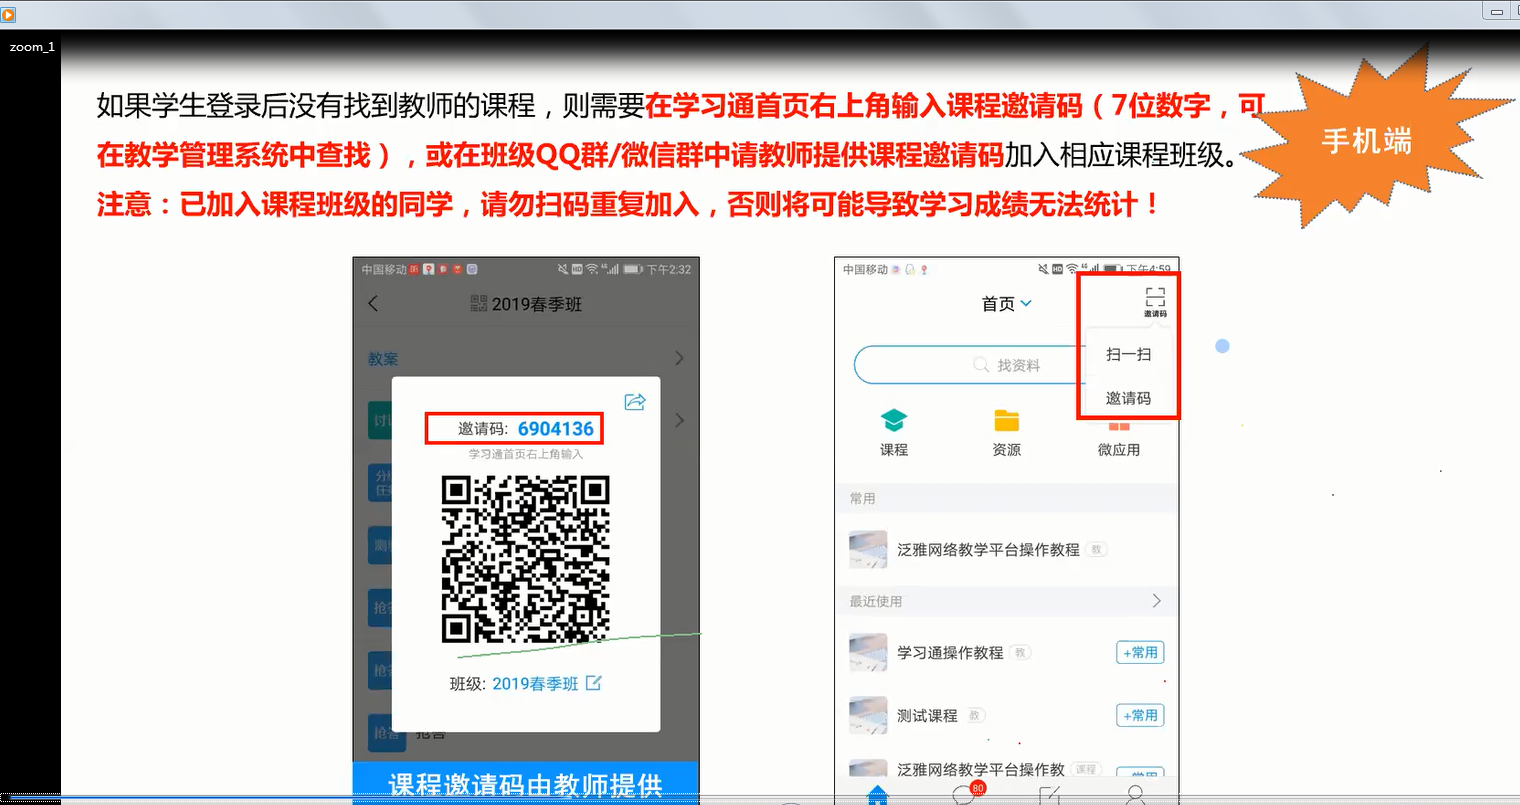Expand the 教案 row chevron
This screenshot has width=1520, height=805.
pos(679,358)
